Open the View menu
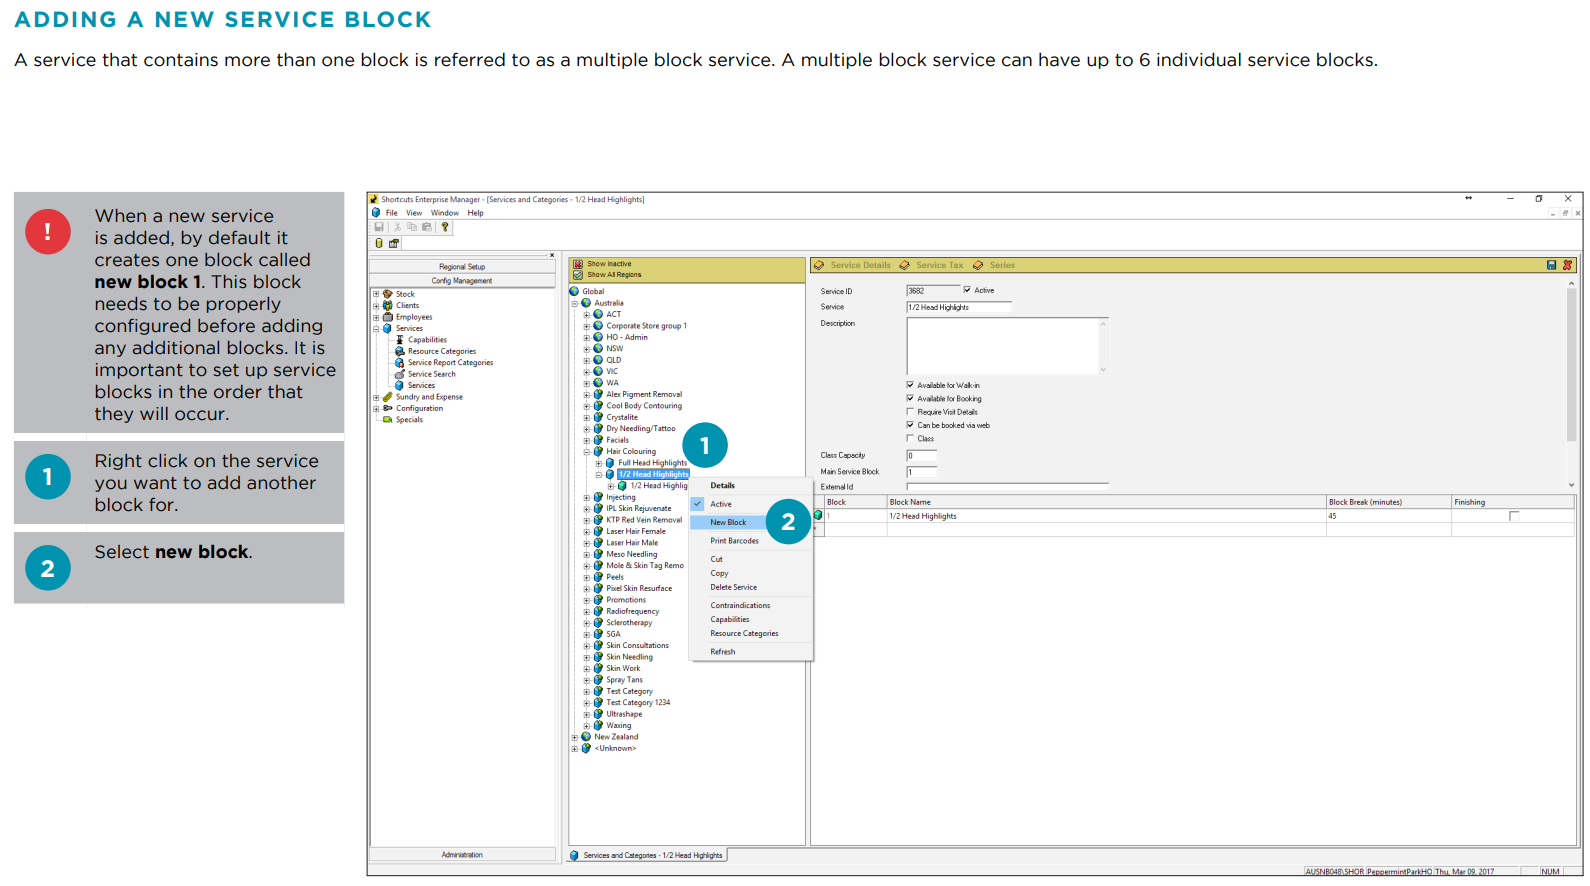1590x886 pixels. click(x=414, y=213)
